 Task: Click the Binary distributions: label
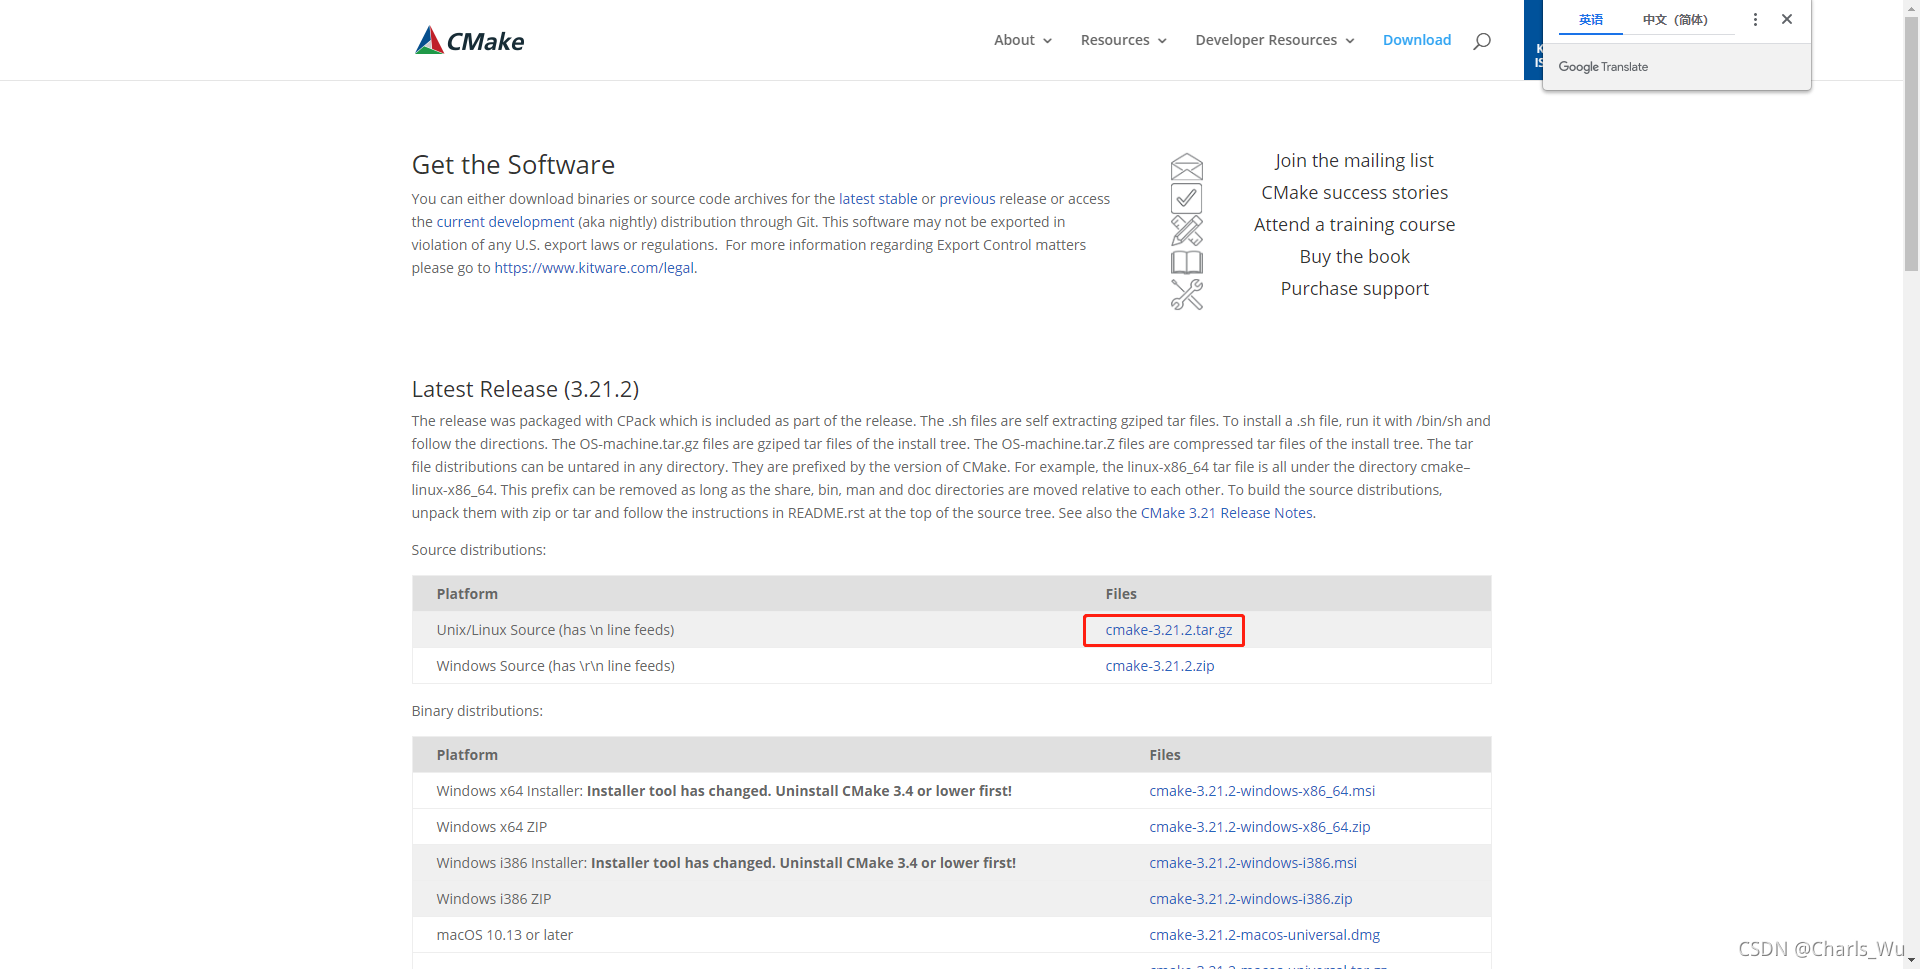click(x=477, y=711)
